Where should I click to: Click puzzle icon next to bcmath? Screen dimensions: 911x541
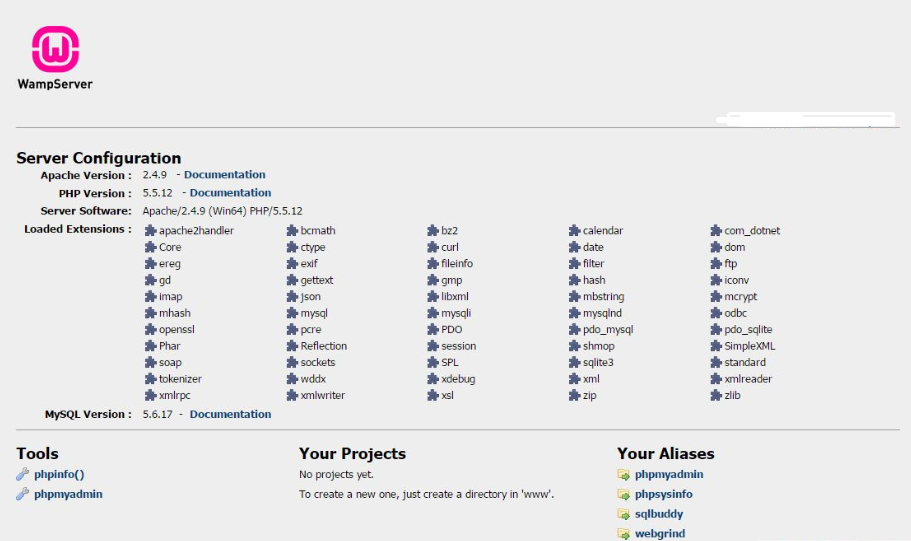tap(292, 231)
